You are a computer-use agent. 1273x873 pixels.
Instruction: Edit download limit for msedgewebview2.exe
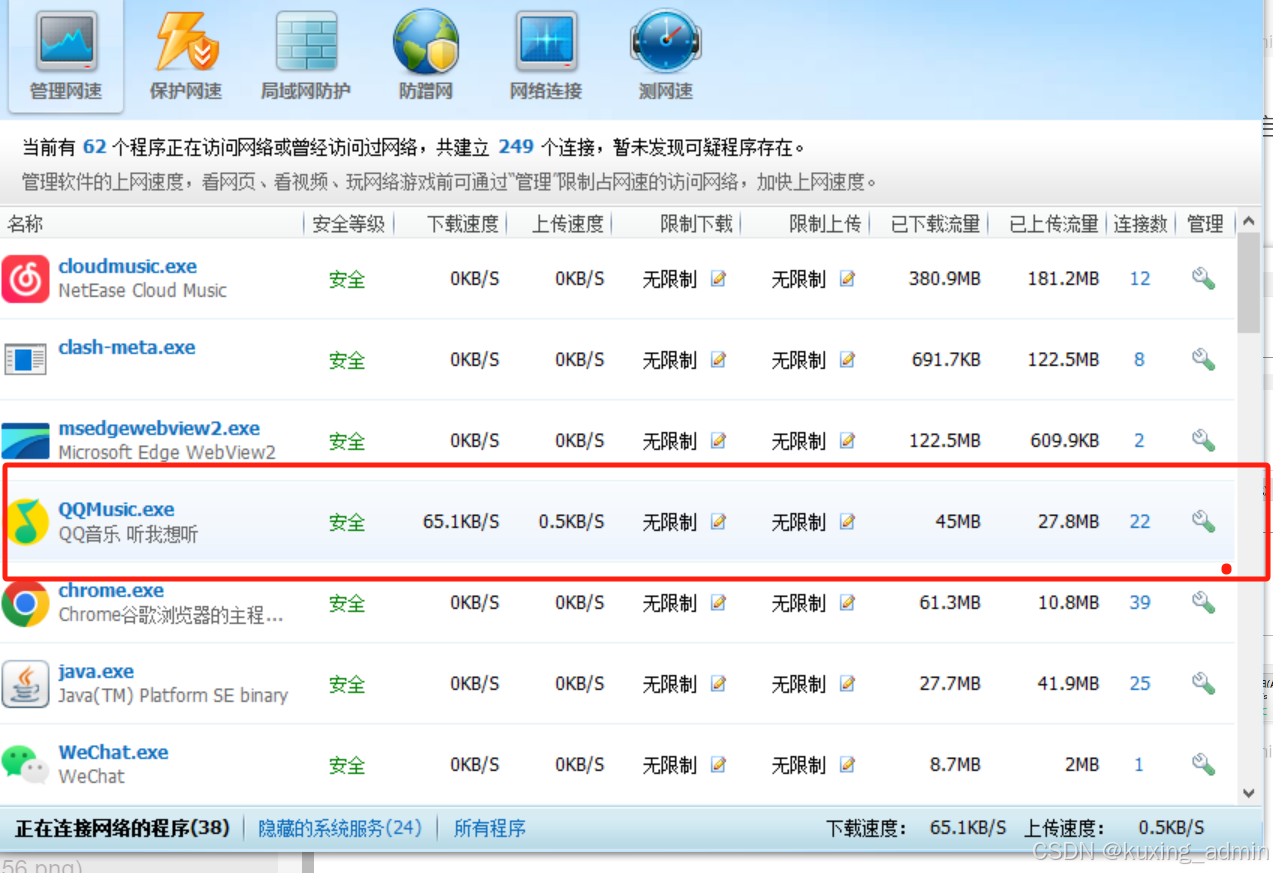[x=718, y=440]
